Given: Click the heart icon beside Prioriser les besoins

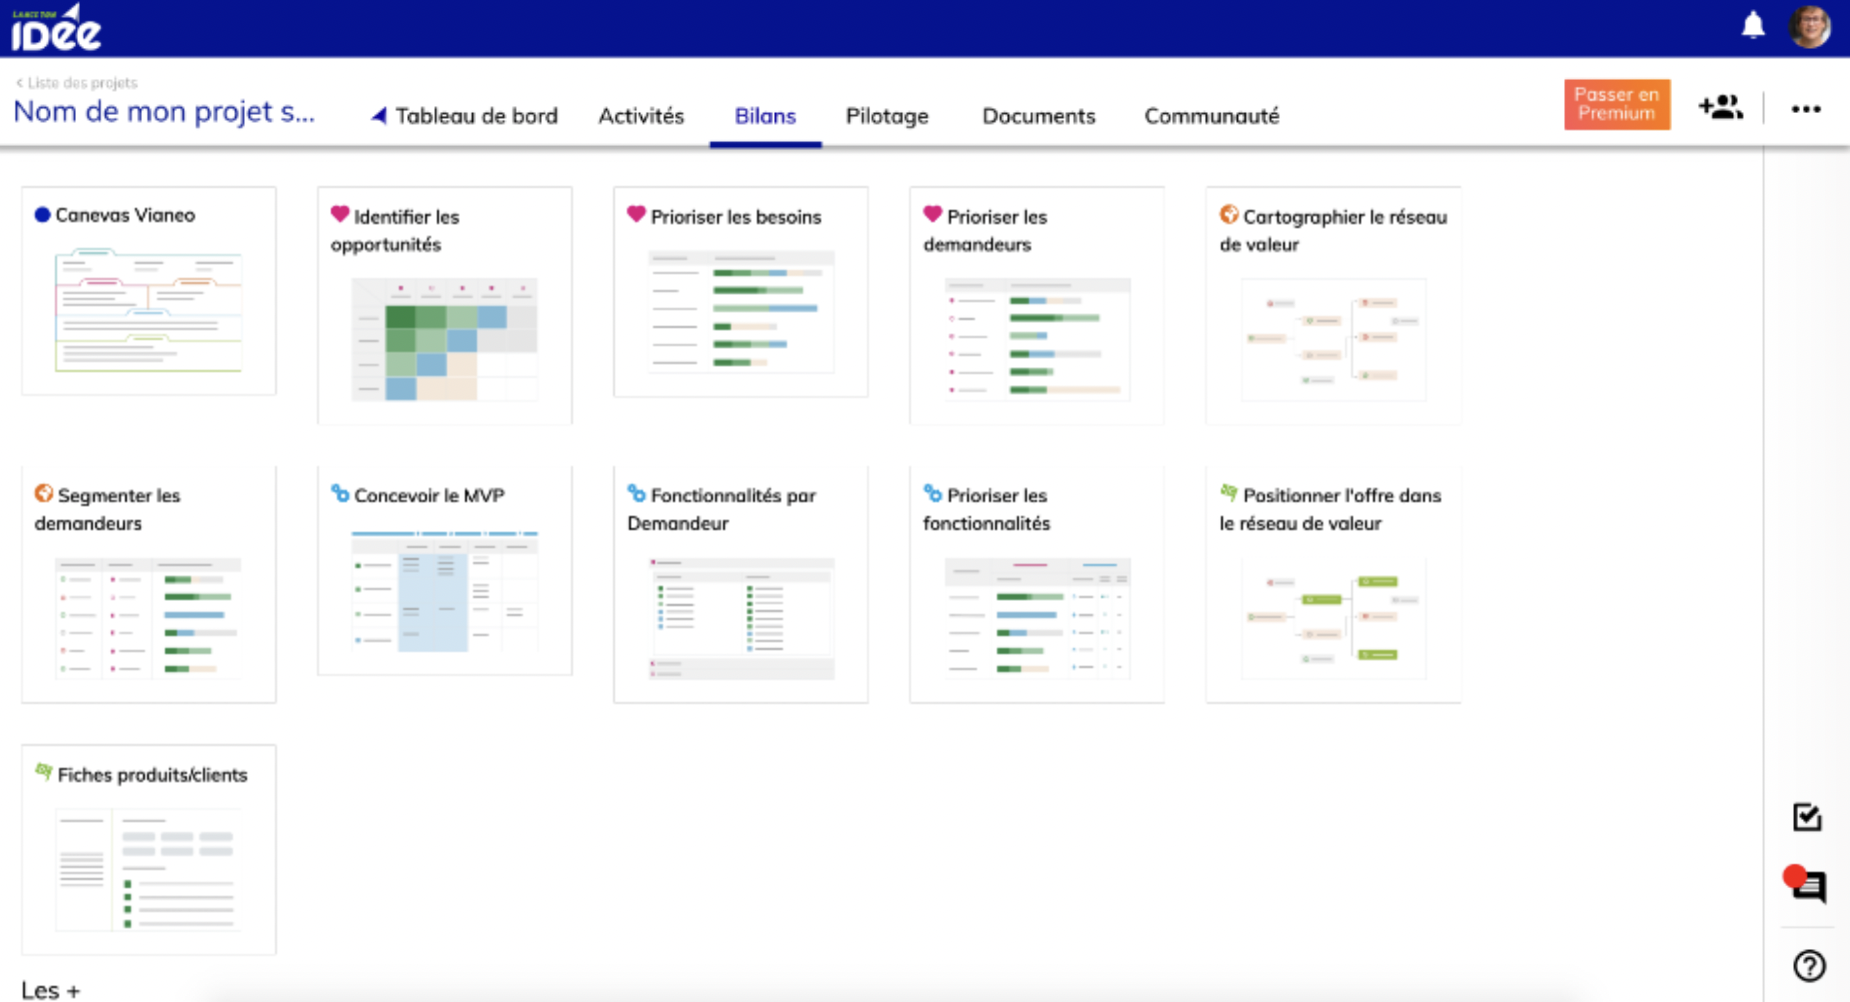Looking at the screenshot, I should tap(636, 214).
